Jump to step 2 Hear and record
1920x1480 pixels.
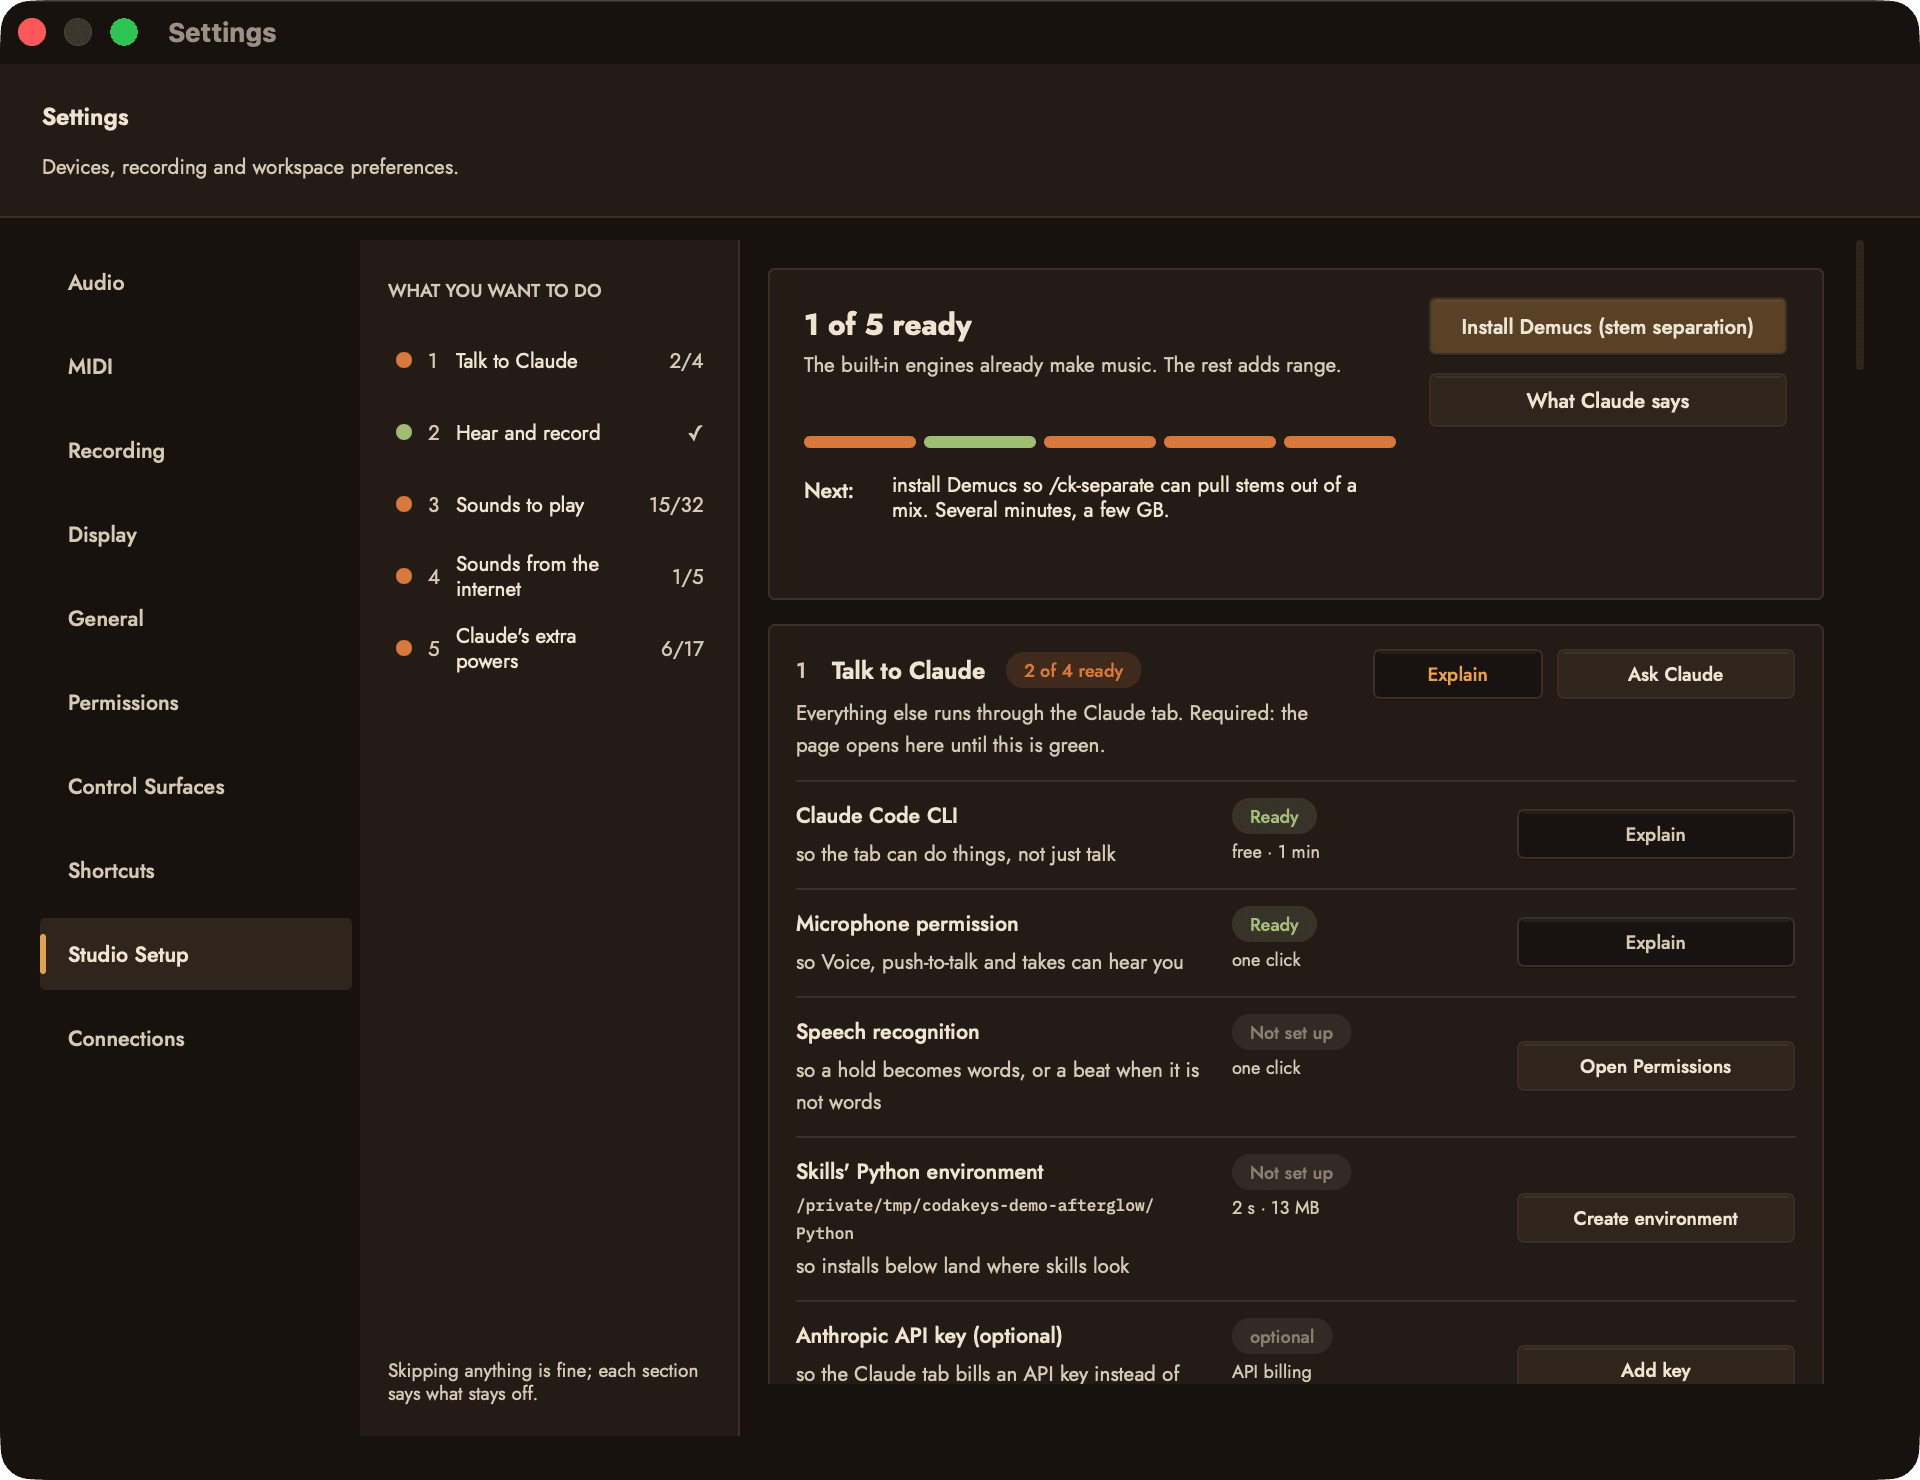pos(549,432)
